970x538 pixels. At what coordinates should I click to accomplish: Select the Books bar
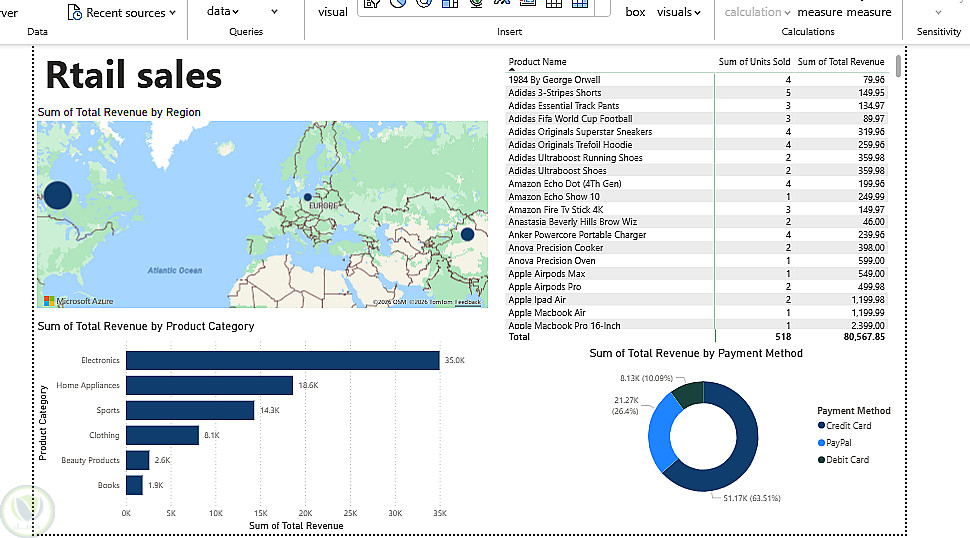tap(134, 485)
